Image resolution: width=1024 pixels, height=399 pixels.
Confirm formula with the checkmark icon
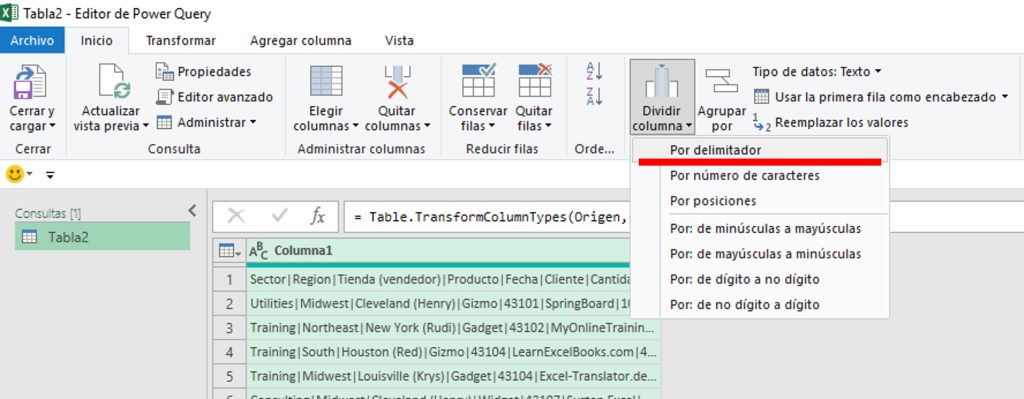coord(280,216)
